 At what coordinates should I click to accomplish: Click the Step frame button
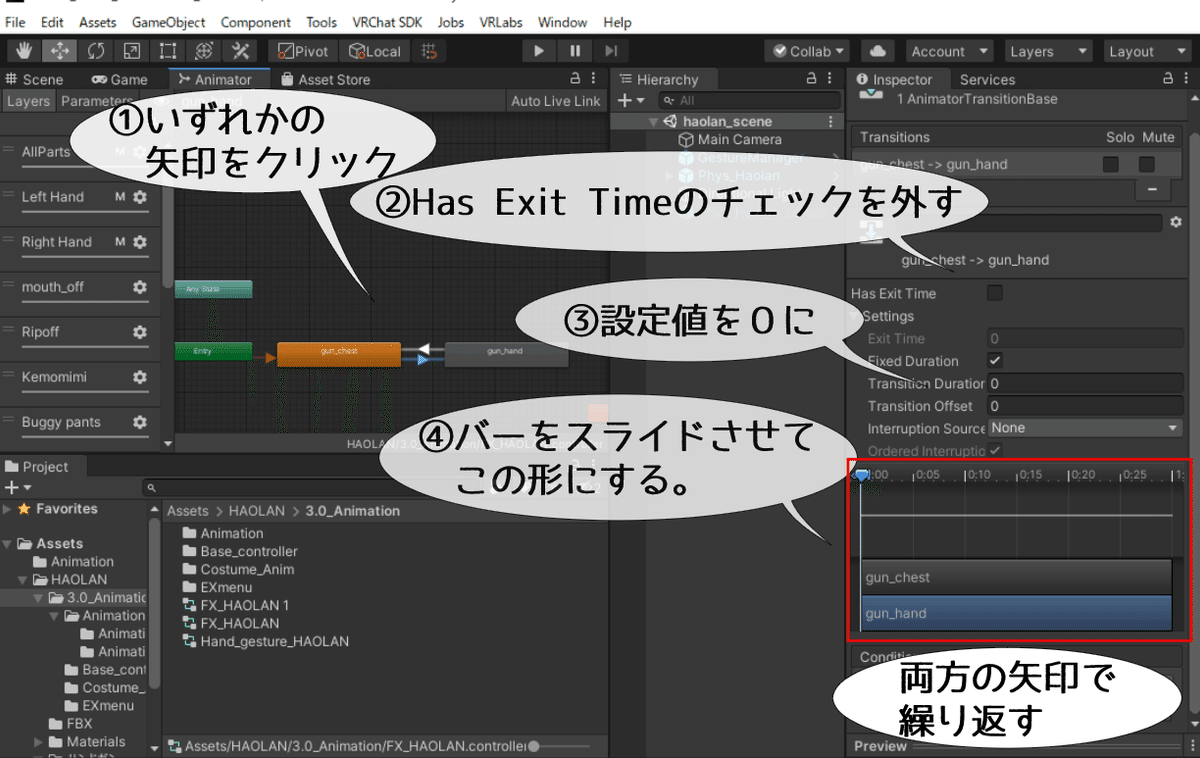[611, 51]
